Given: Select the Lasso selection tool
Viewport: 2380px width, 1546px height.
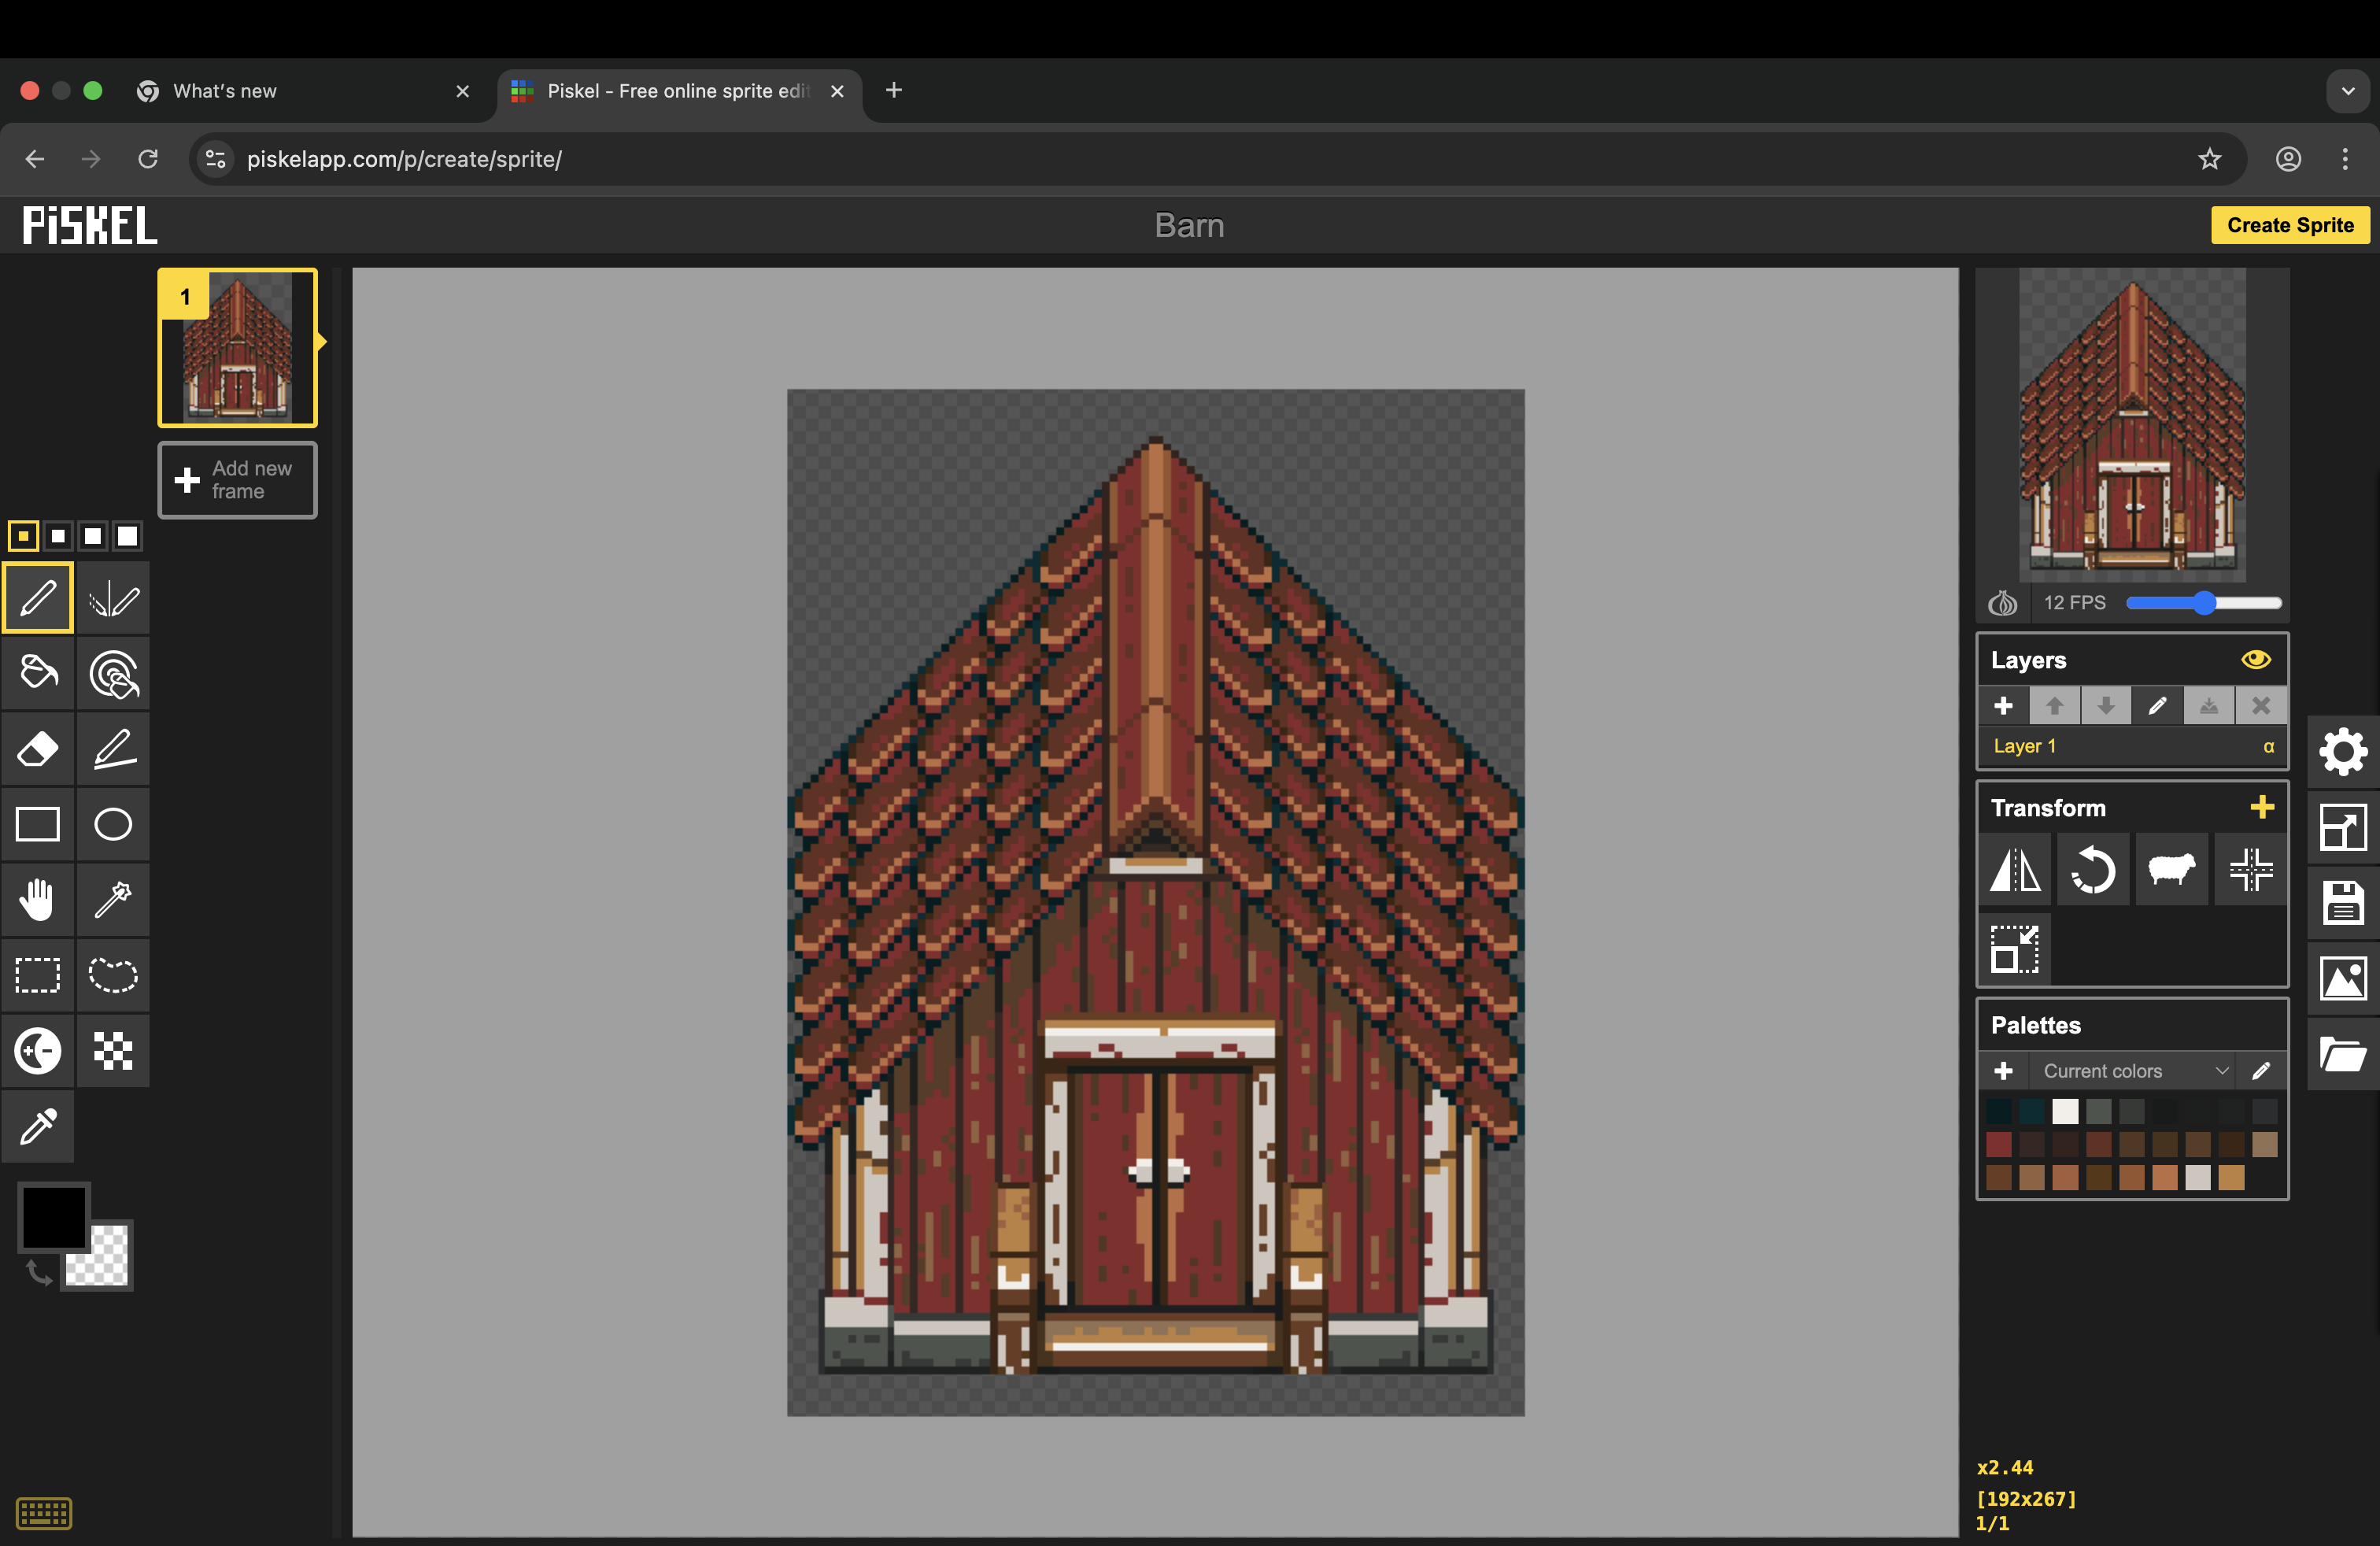Looking at the screenshot, I should tap(113, 975).
